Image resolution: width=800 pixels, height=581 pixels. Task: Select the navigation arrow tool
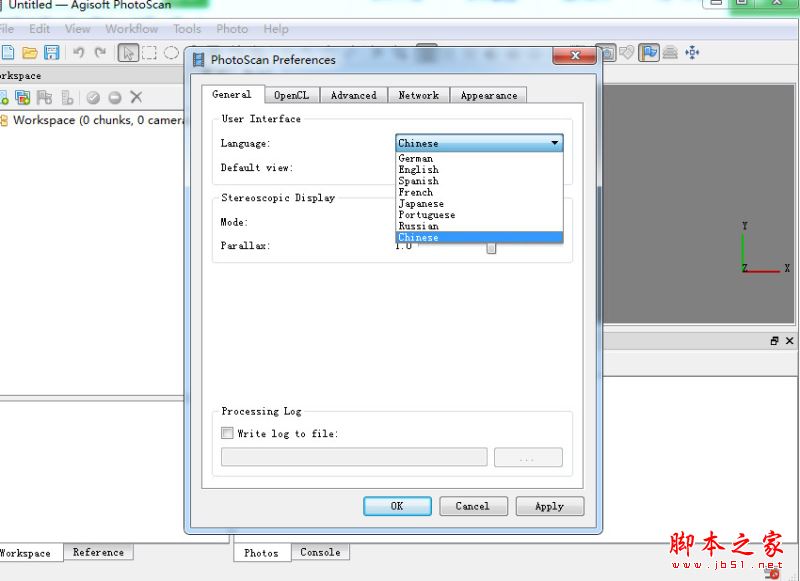coord(128,53)
